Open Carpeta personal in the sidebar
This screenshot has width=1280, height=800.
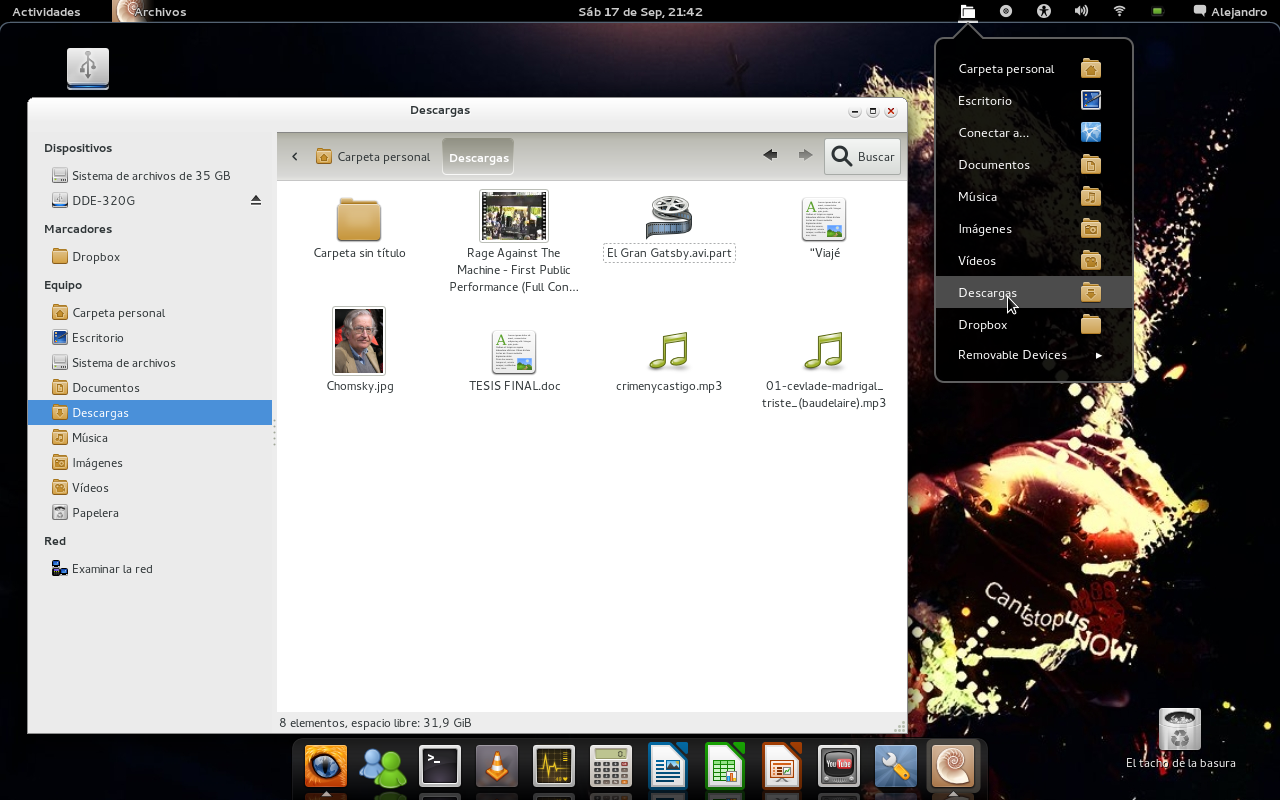pos(150,312)
